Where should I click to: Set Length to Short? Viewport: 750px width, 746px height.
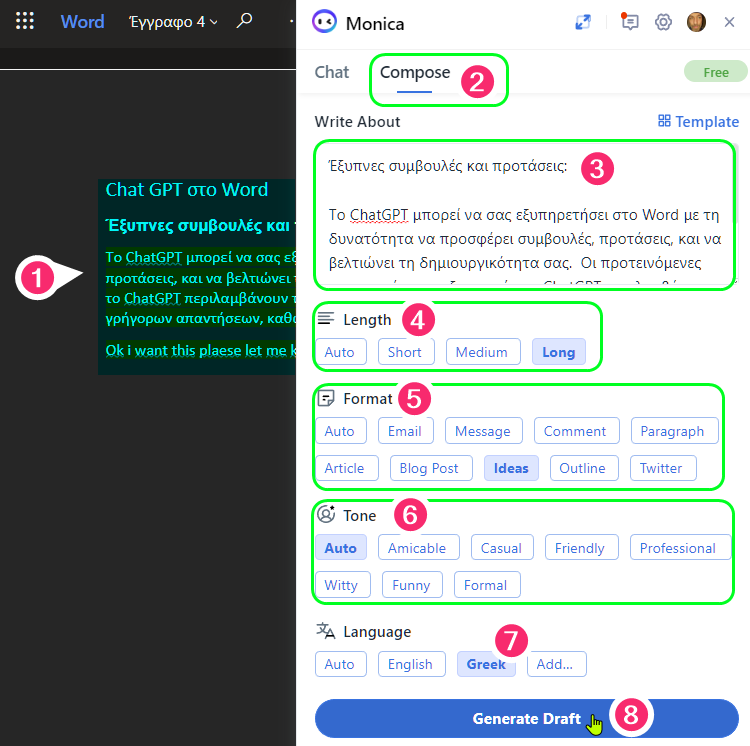(405, 352)
